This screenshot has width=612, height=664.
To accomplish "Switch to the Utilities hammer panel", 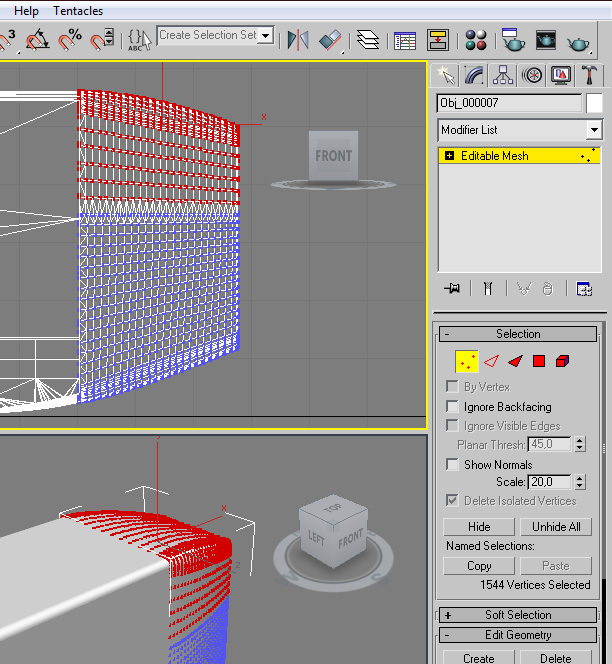I will click(x=589, y=75).
